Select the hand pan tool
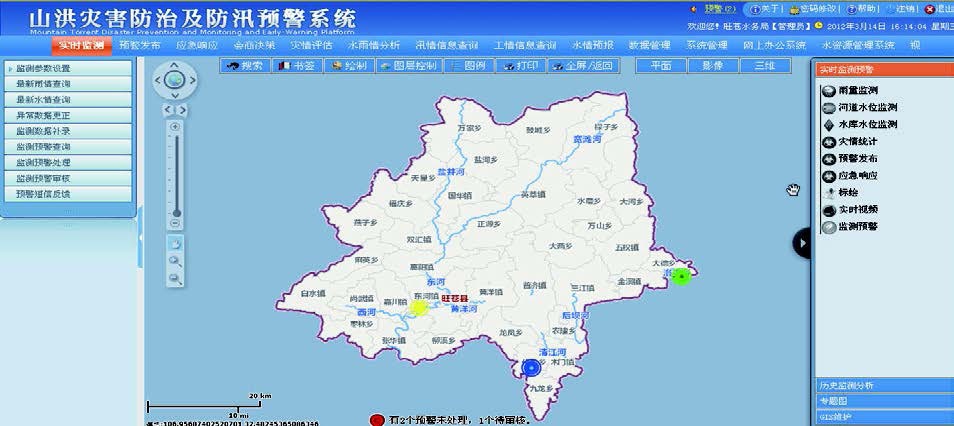The height and width of the screenshot is (426, 954). (175, 244)
